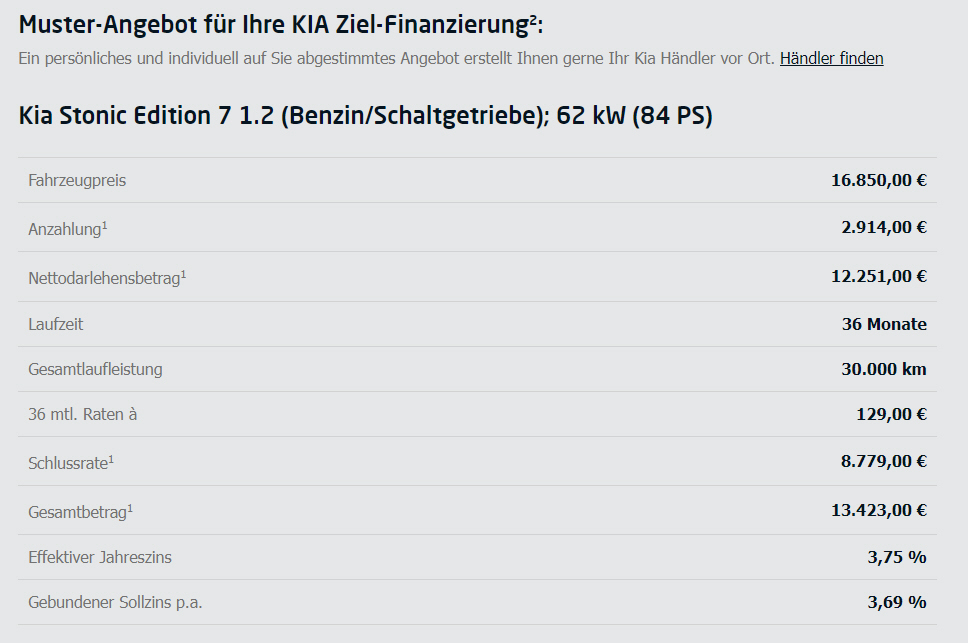Click the Gebundener Sollzins p.a. label

[x=115, y=602]
